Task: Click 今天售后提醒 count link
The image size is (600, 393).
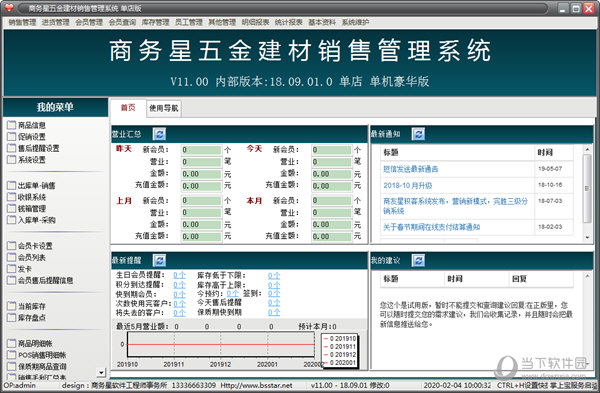Action: (274, 303)
